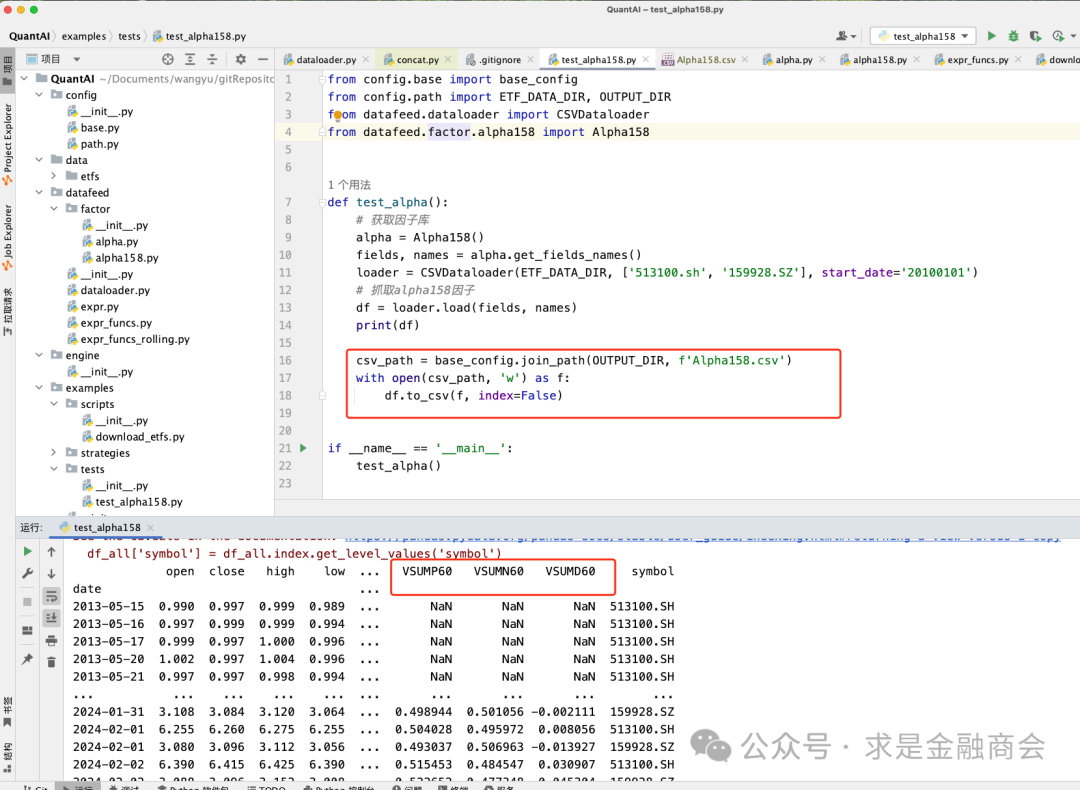Open base.py in the config folder
Image resolution: width=1080 pixels, height=790 pixels.
pyautogui.click(x=100, y=127)
